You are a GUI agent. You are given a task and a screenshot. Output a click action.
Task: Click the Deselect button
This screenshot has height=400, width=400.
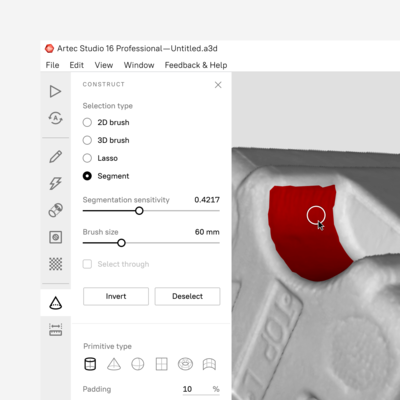click(187, 296)
